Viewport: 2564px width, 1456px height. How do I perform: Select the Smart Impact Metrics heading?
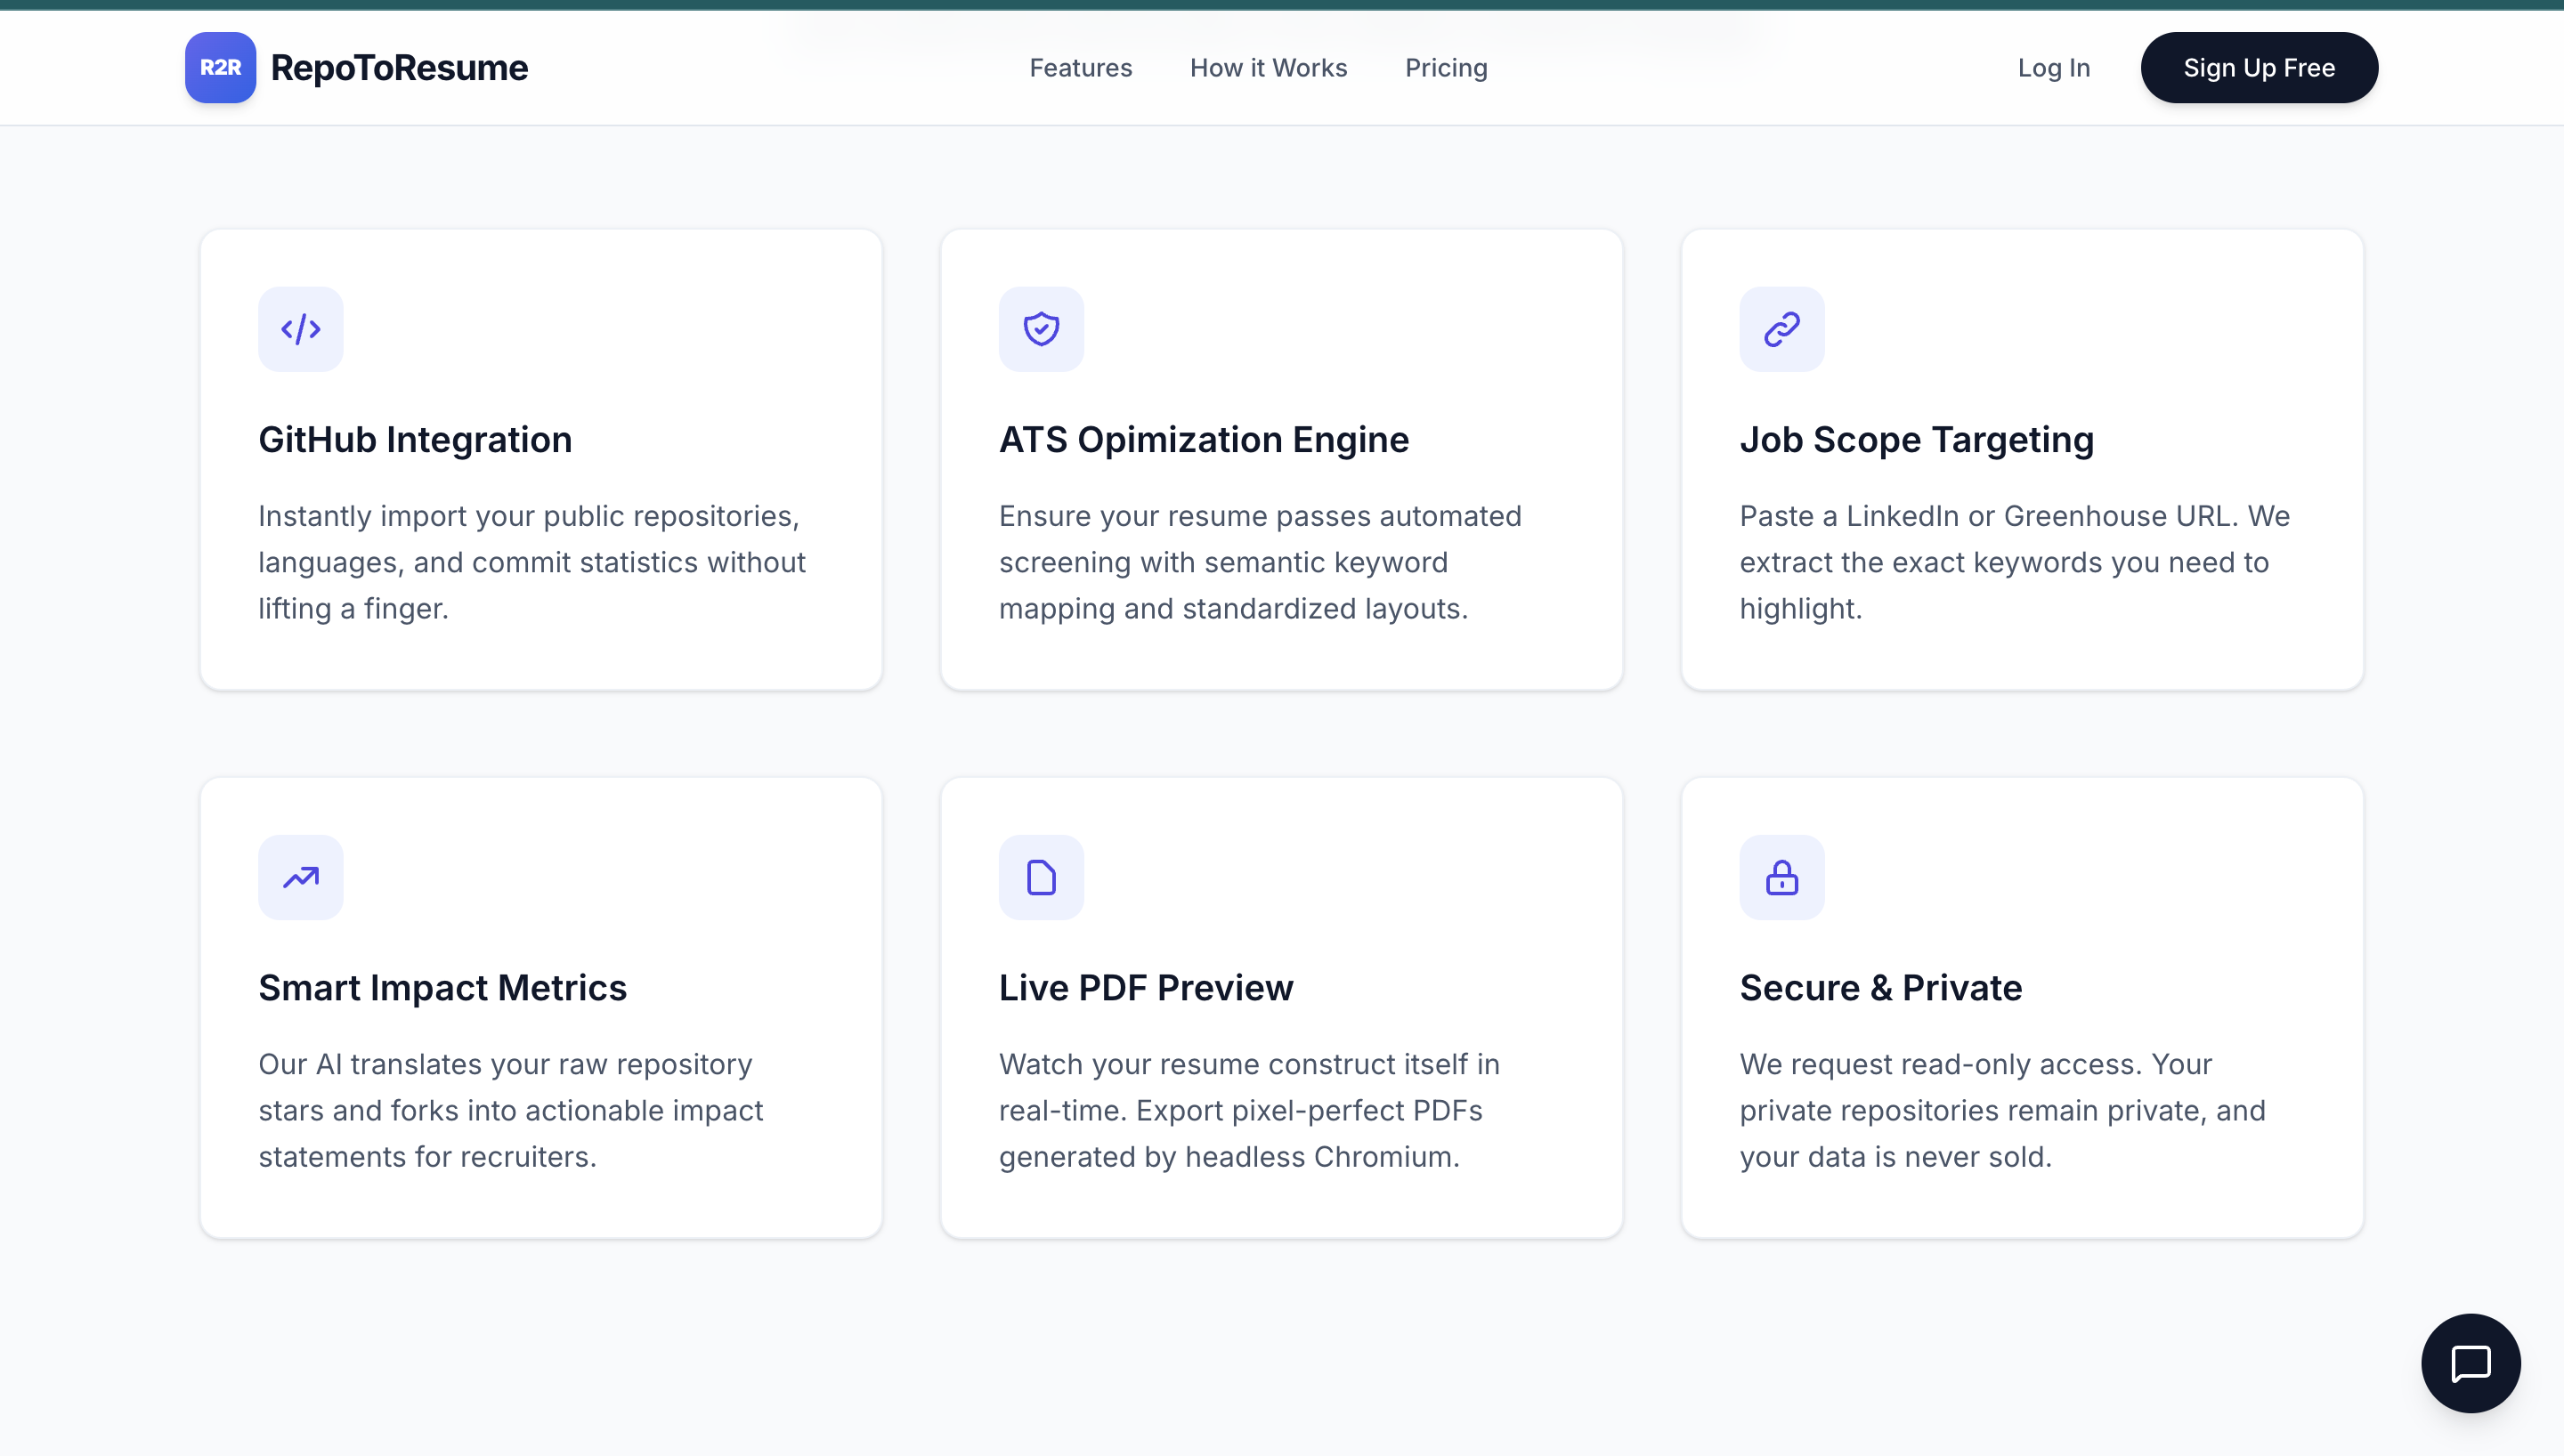pos(443,988)
